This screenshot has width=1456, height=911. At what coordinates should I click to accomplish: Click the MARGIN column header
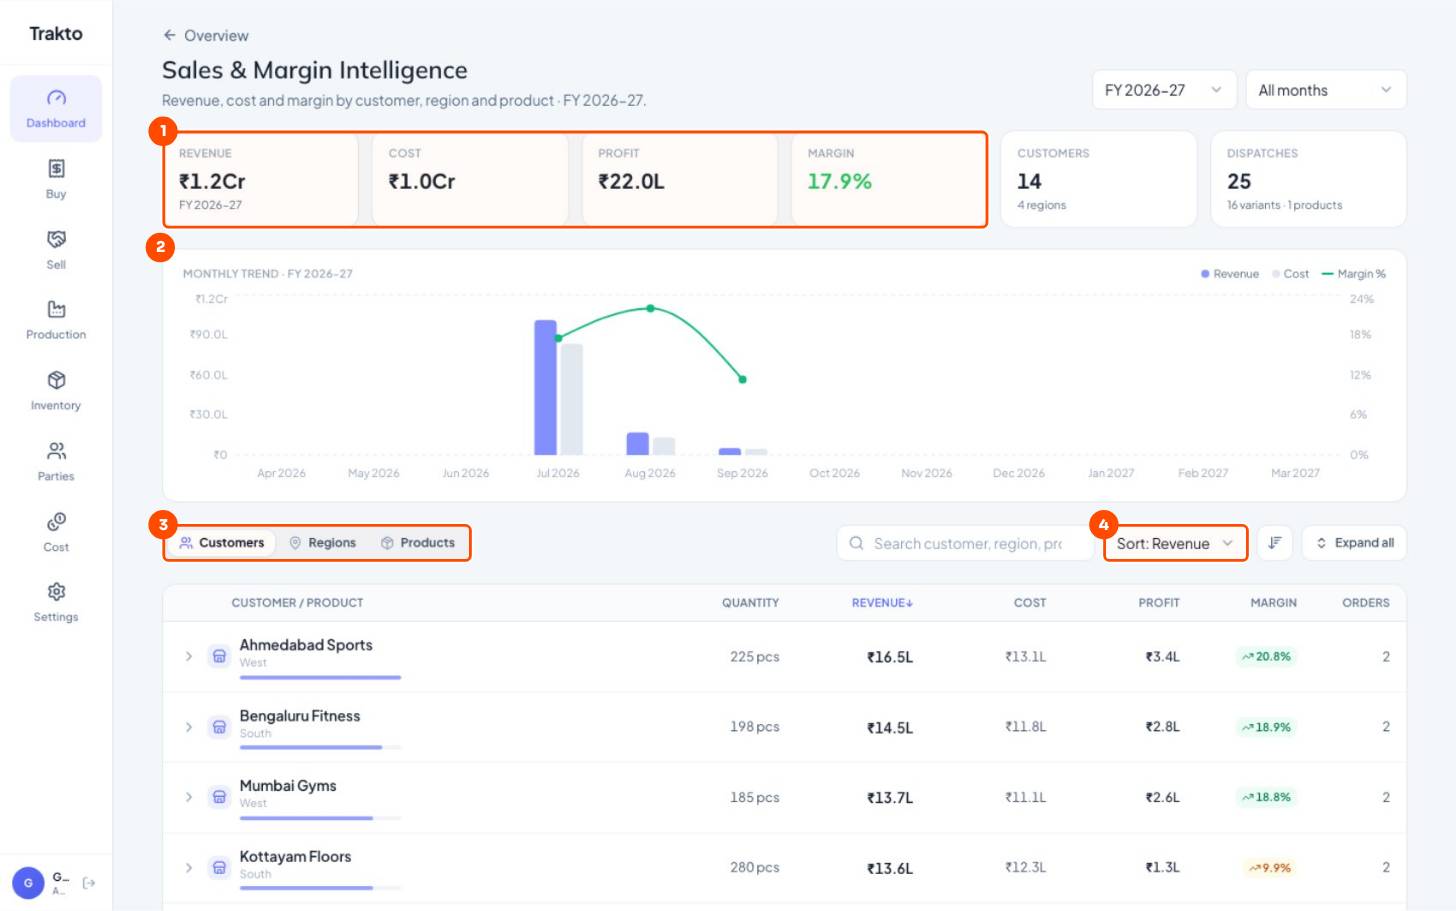(1273, 603)
